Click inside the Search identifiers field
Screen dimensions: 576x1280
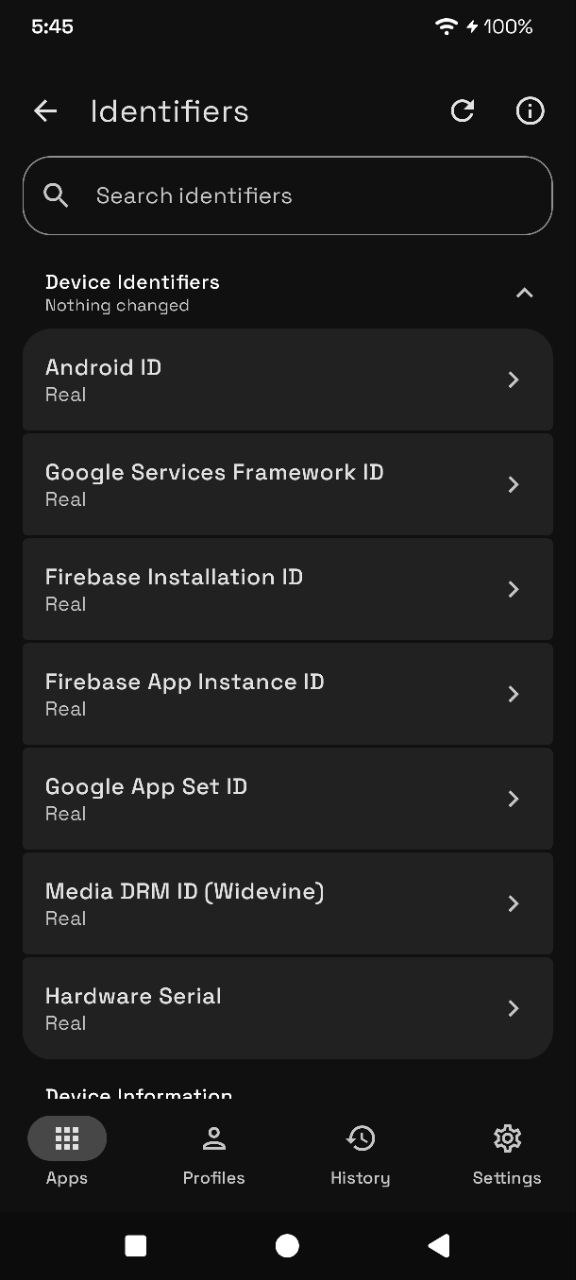[x=288, y=195]
